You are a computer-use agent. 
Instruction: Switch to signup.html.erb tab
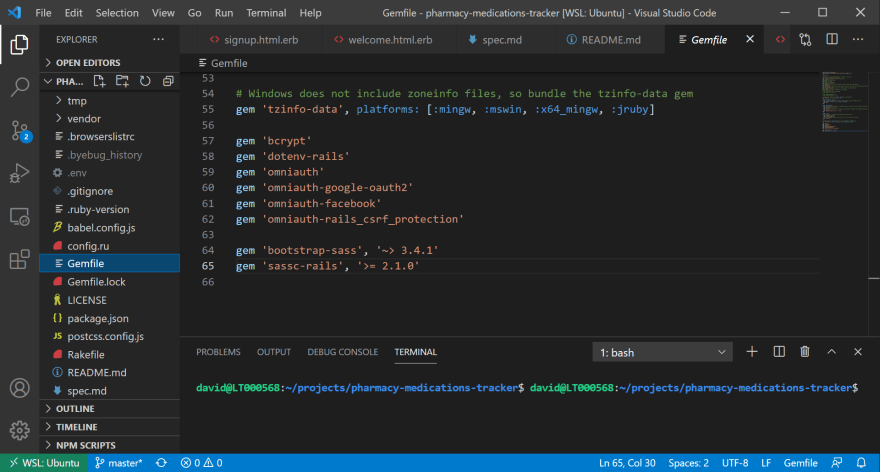254,40
